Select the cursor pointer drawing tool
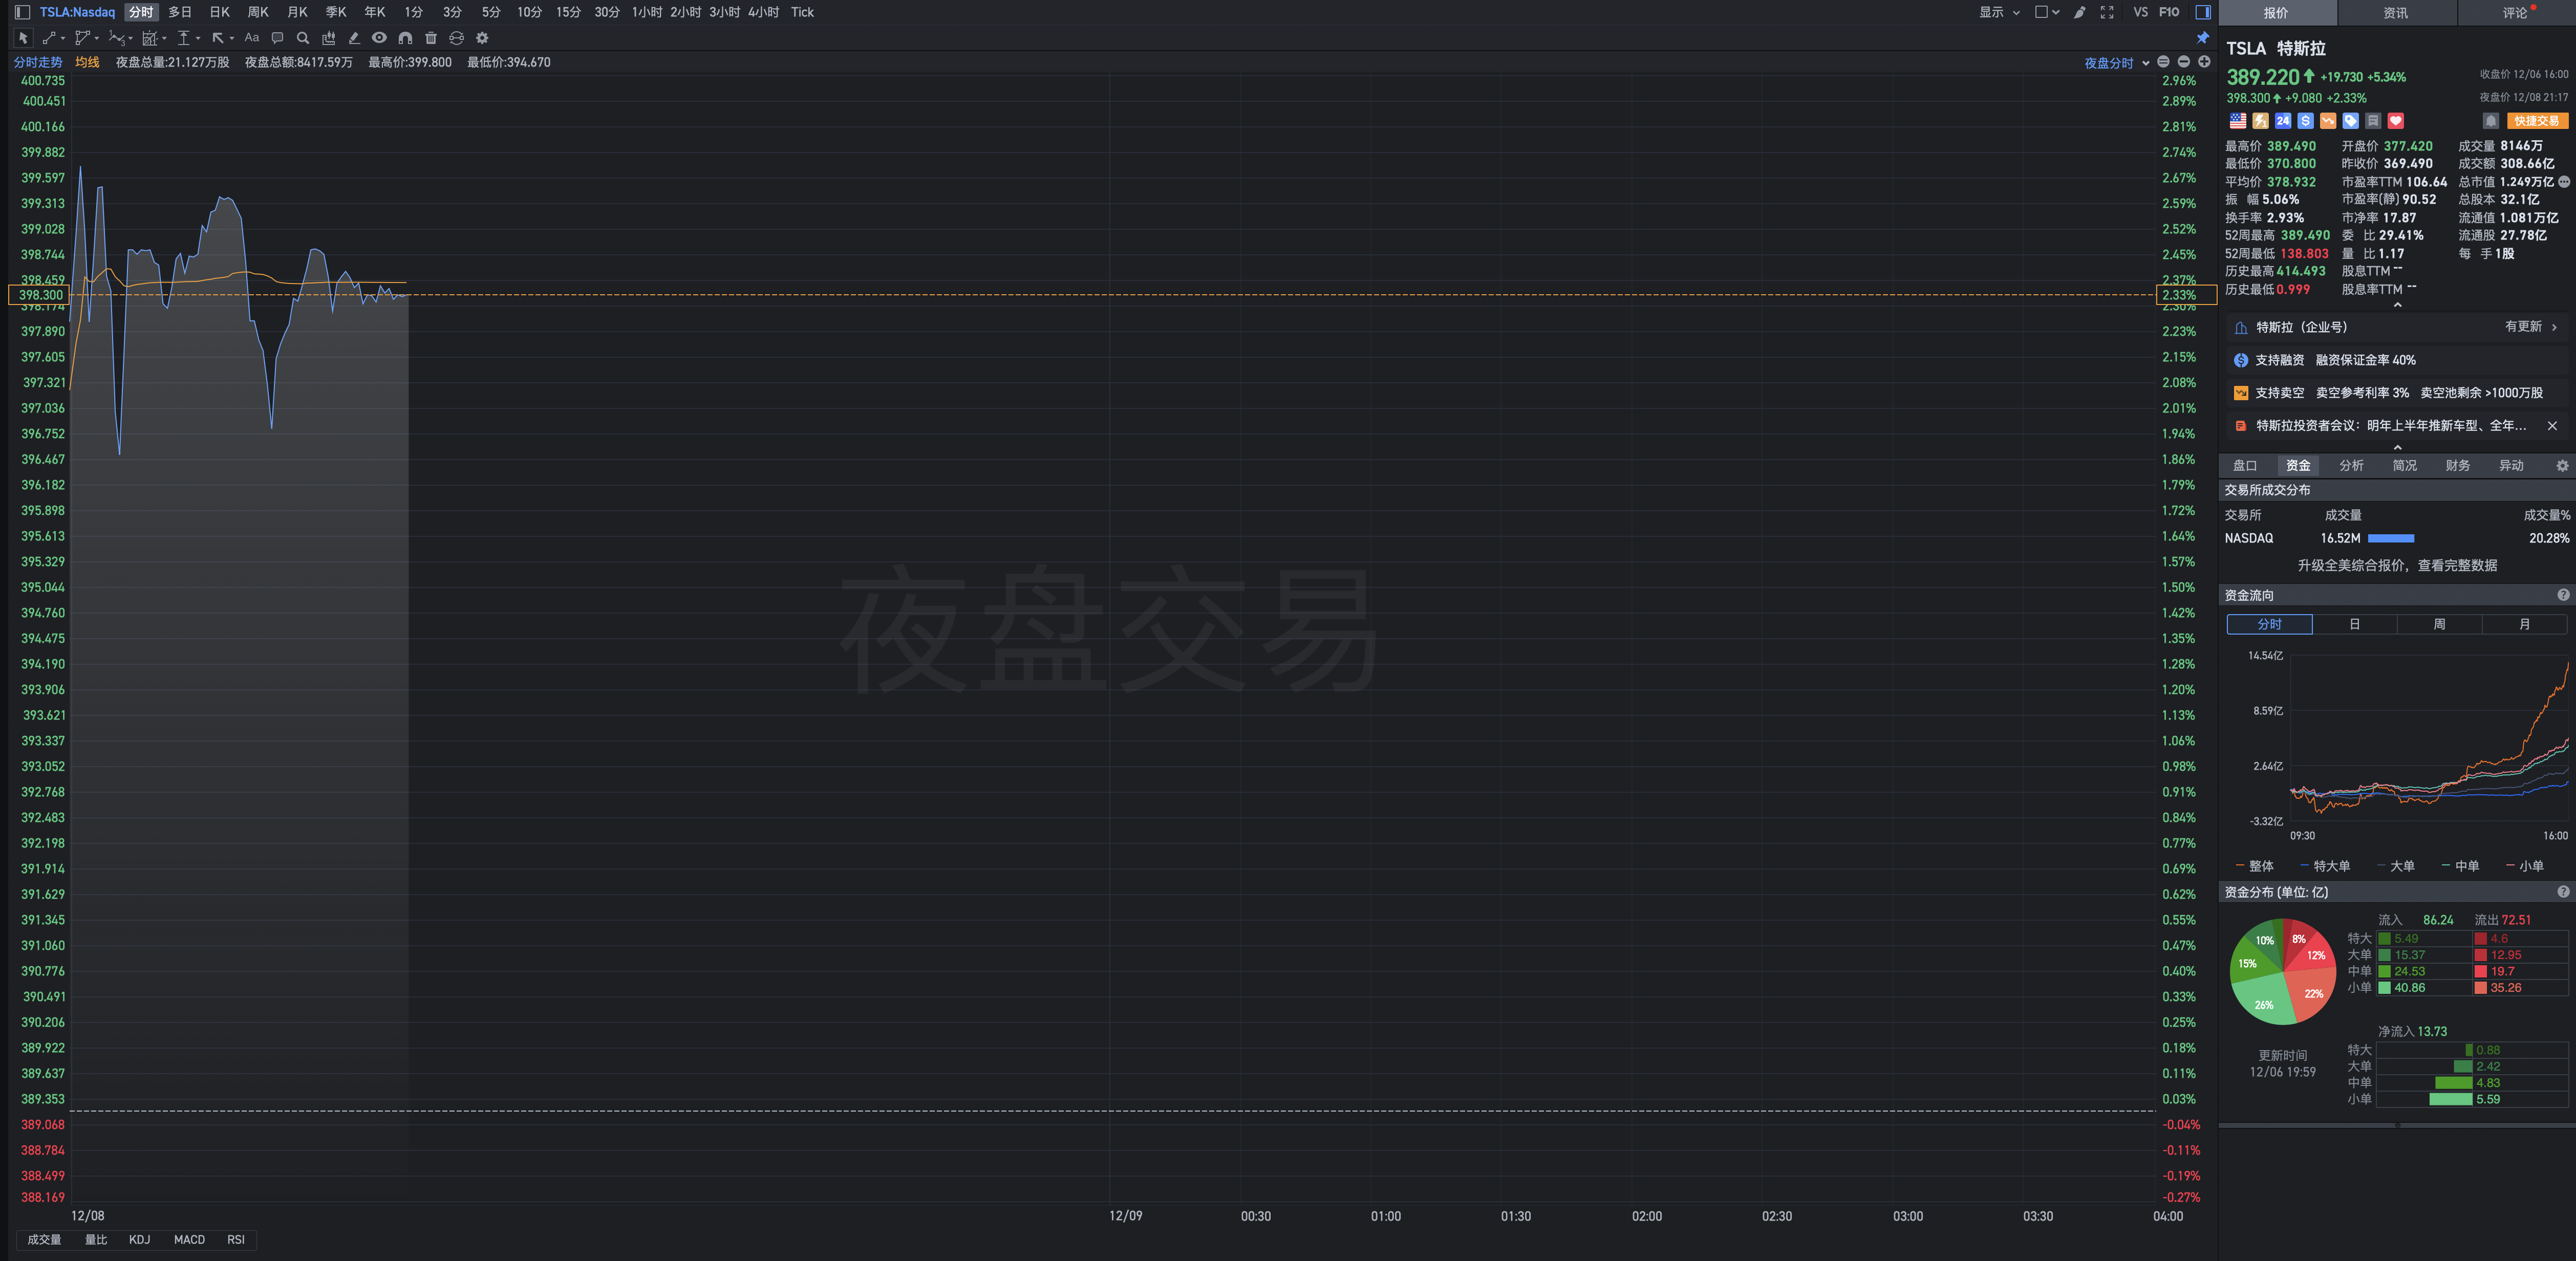Screen dimensions: 2576x1261 point(23,38)
